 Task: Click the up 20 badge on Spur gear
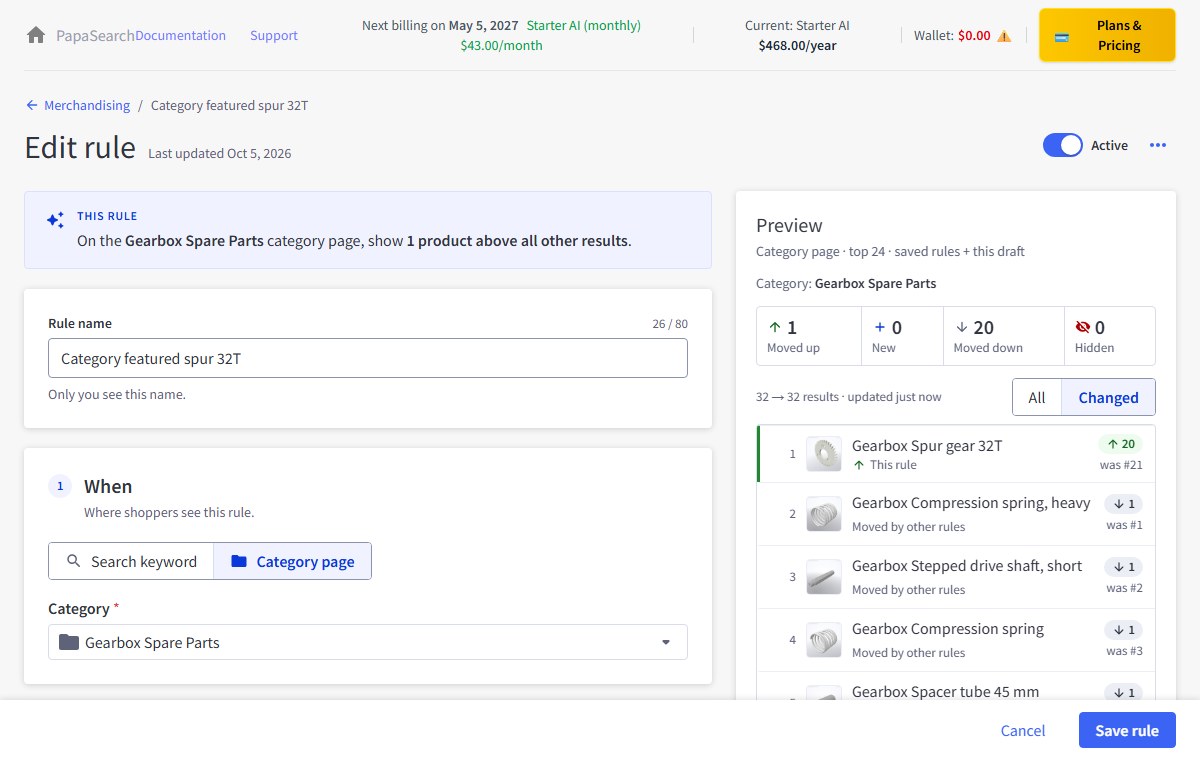1120,444
